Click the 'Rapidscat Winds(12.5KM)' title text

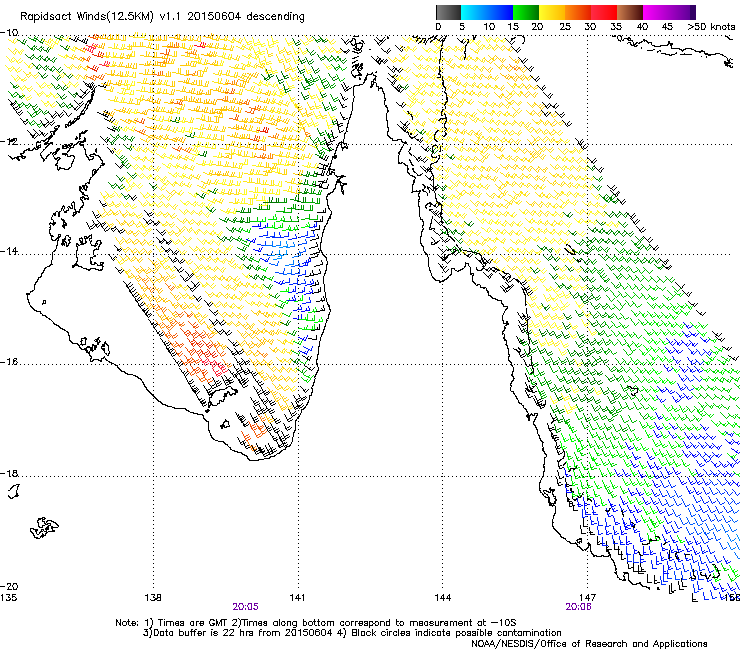(87, 17)
